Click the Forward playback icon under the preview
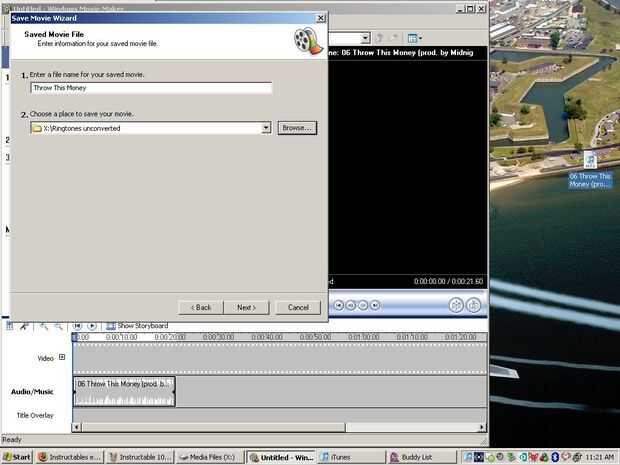Image resolution: width=620 pixels, height=465 pixels. [x=375, y=305]
